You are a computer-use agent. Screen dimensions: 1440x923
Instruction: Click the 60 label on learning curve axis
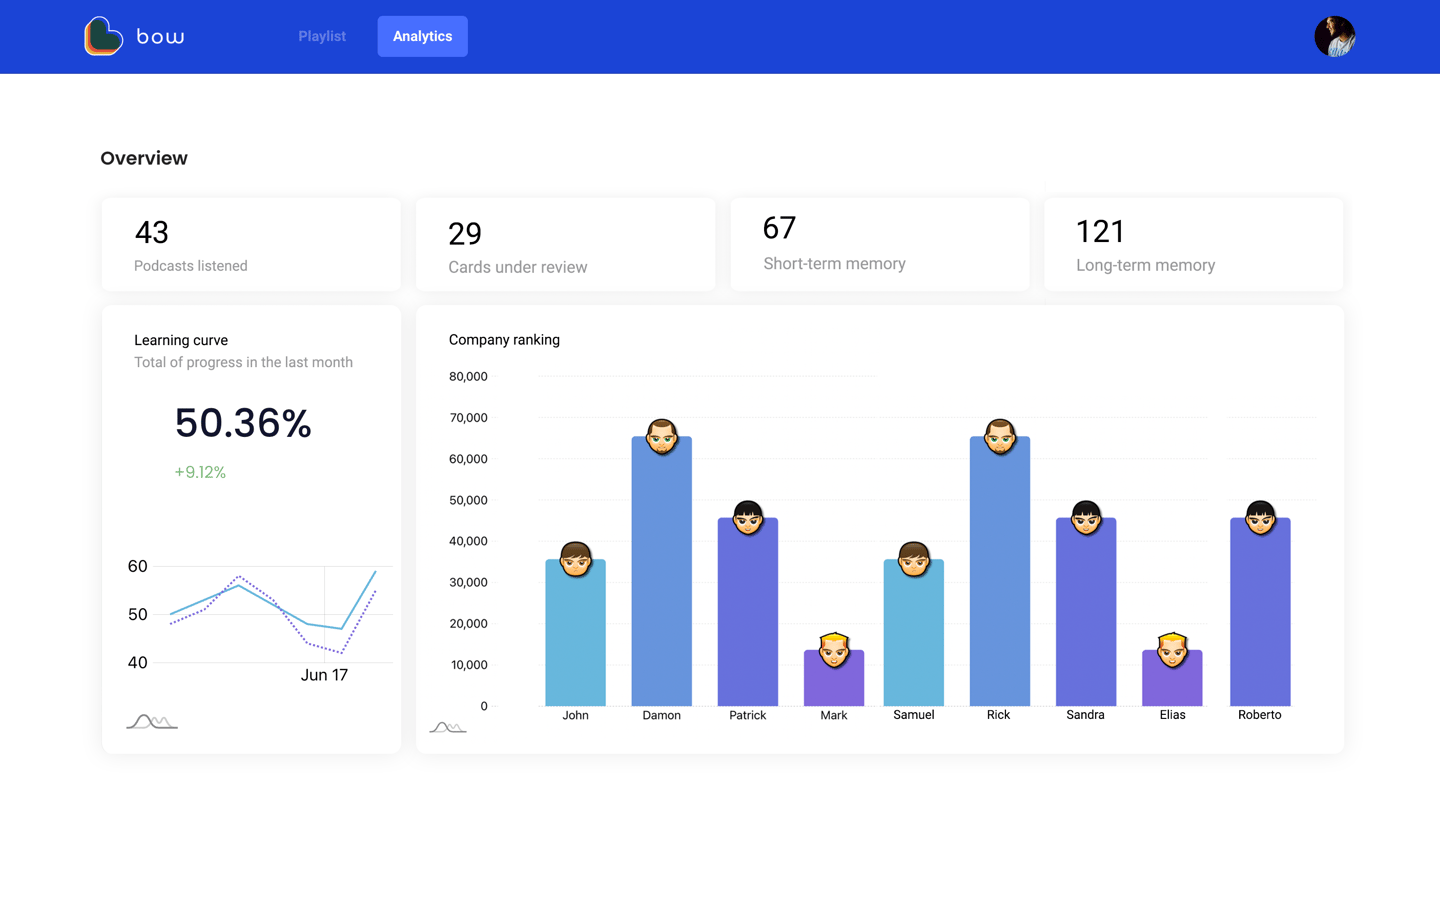click(138, 566)
